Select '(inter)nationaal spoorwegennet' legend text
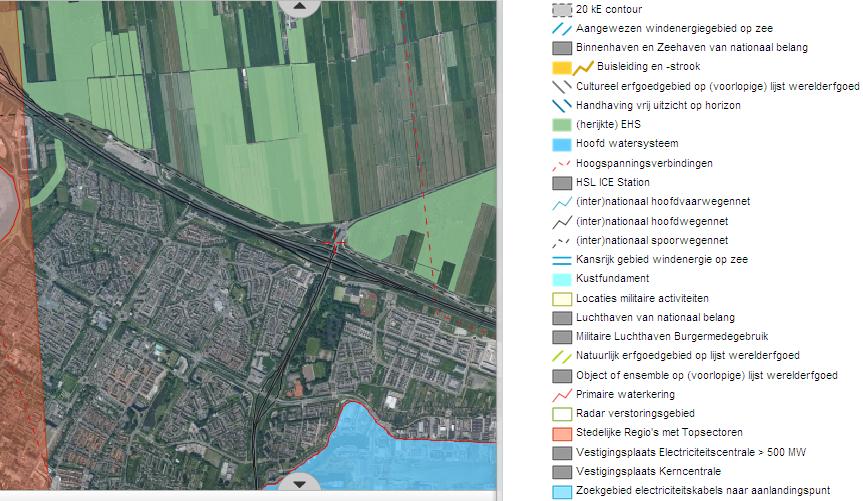Screen dimensions: 863x501 pyautogui.click(x=652, y=241)
